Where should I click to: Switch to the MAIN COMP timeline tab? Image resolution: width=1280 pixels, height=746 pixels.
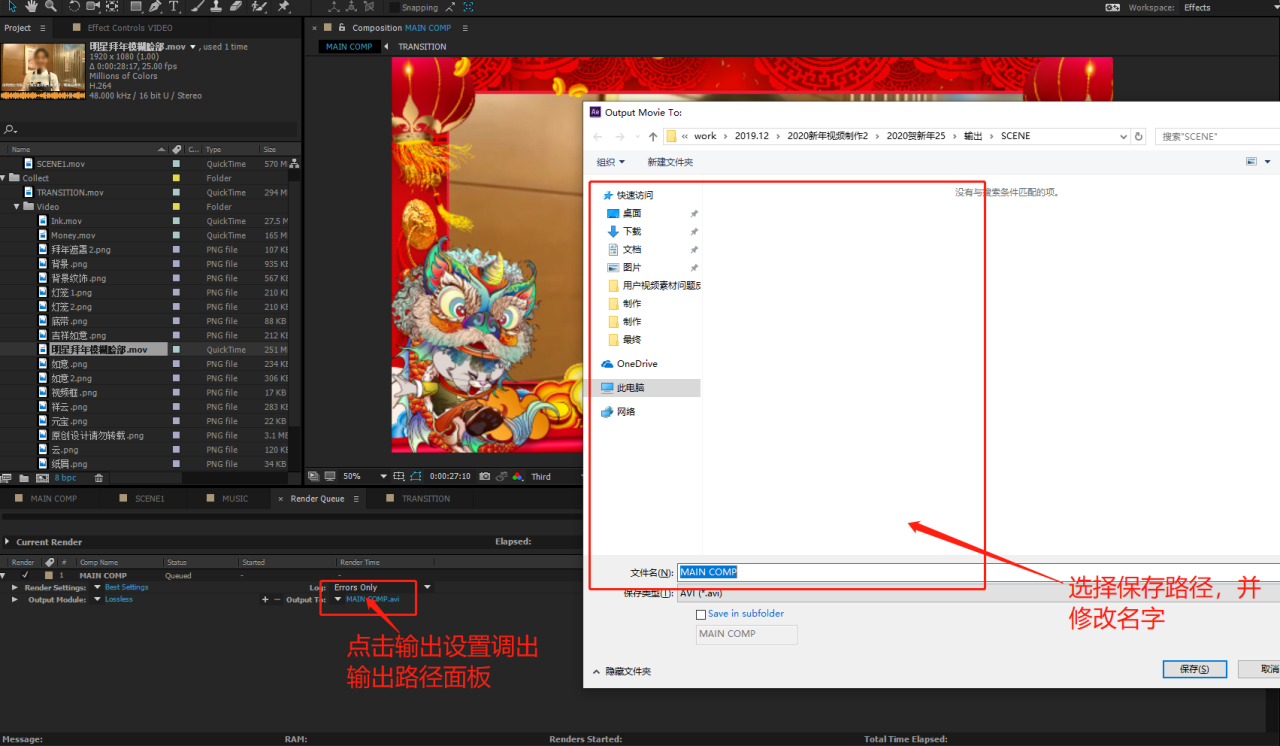pos(53,498)
